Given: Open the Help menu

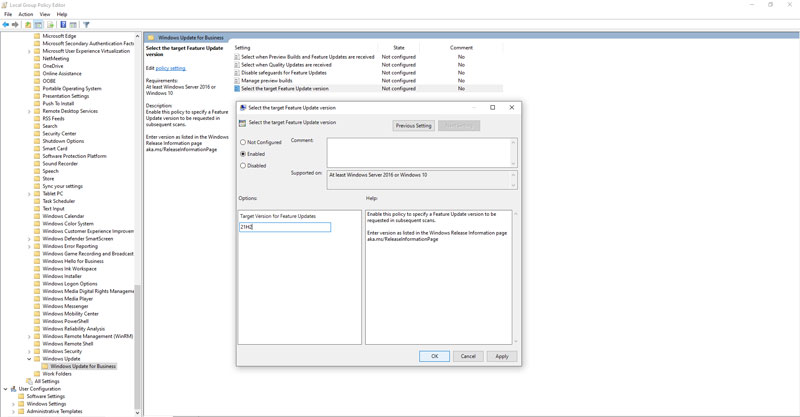Looking at the screenshot, I should click(x=62, y=14).
